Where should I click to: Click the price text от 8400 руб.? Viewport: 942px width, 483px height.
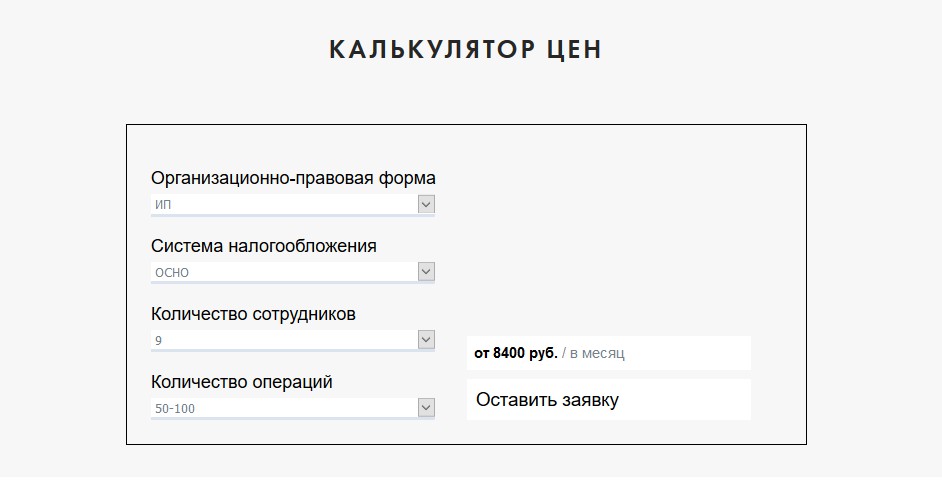[516, 353]
